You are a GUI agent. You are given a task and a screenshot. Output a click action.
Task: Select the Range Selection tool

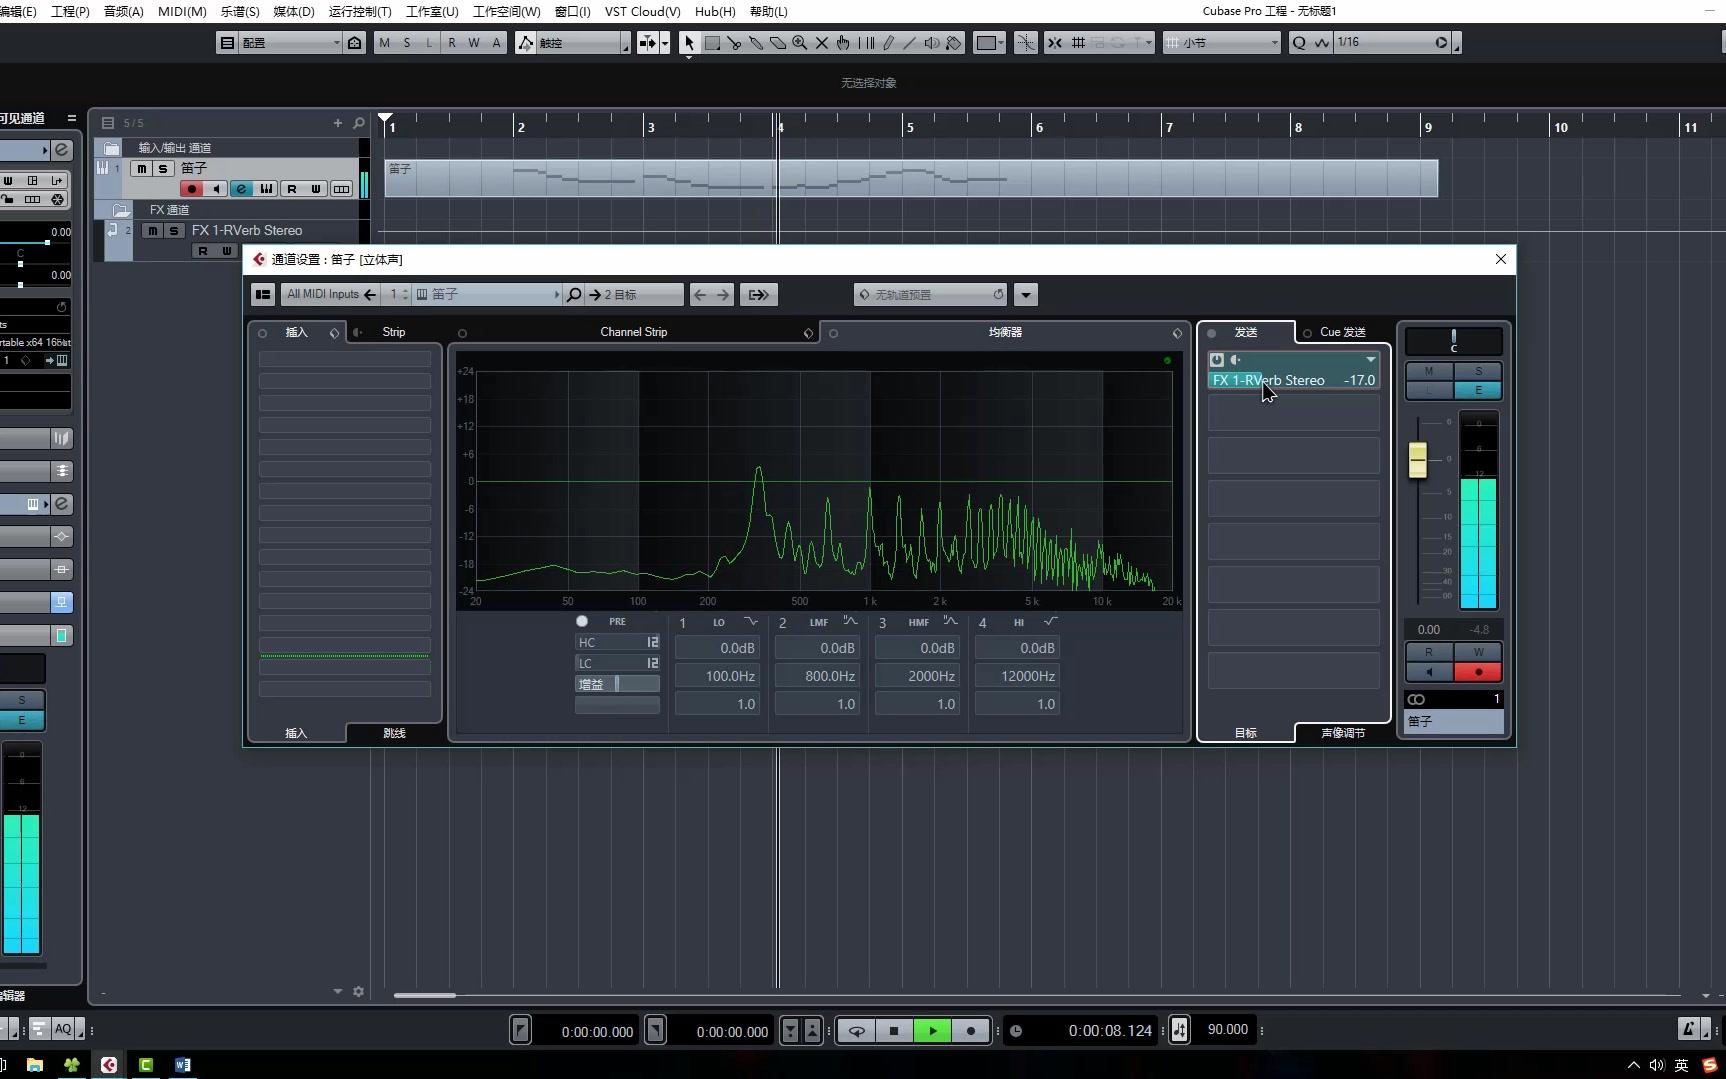click(712, 43)
